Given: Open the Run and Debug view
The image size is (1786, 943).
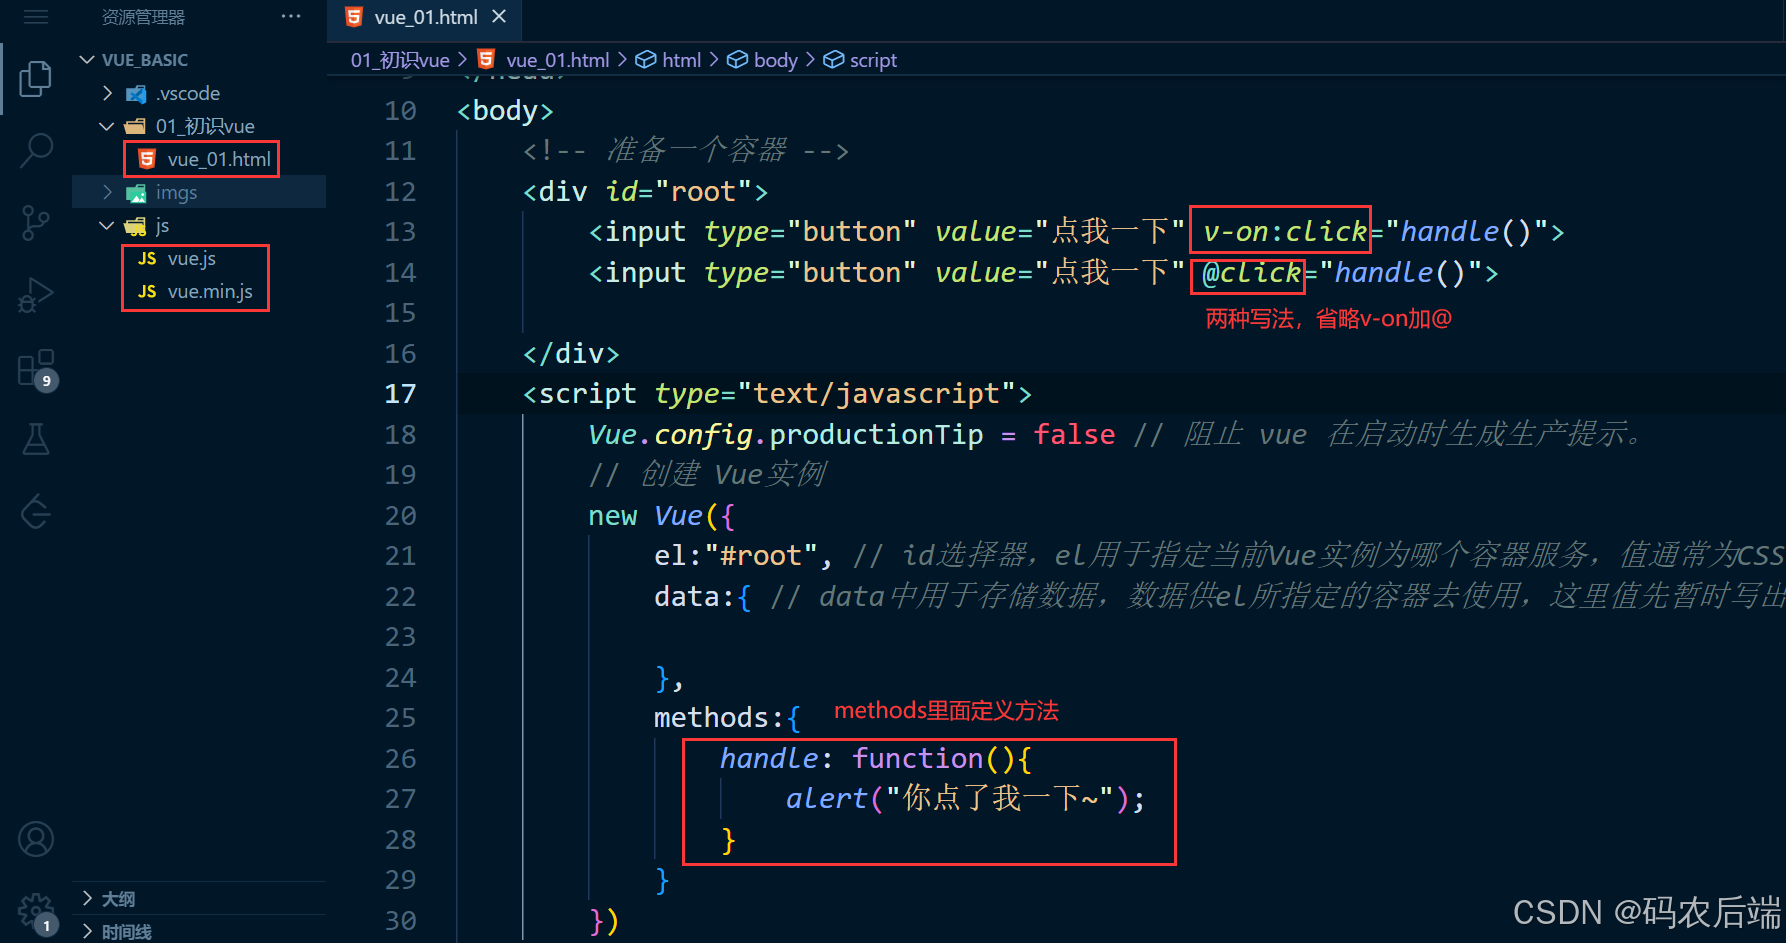Looking at the screenshot, I should (x=36, y=295).
